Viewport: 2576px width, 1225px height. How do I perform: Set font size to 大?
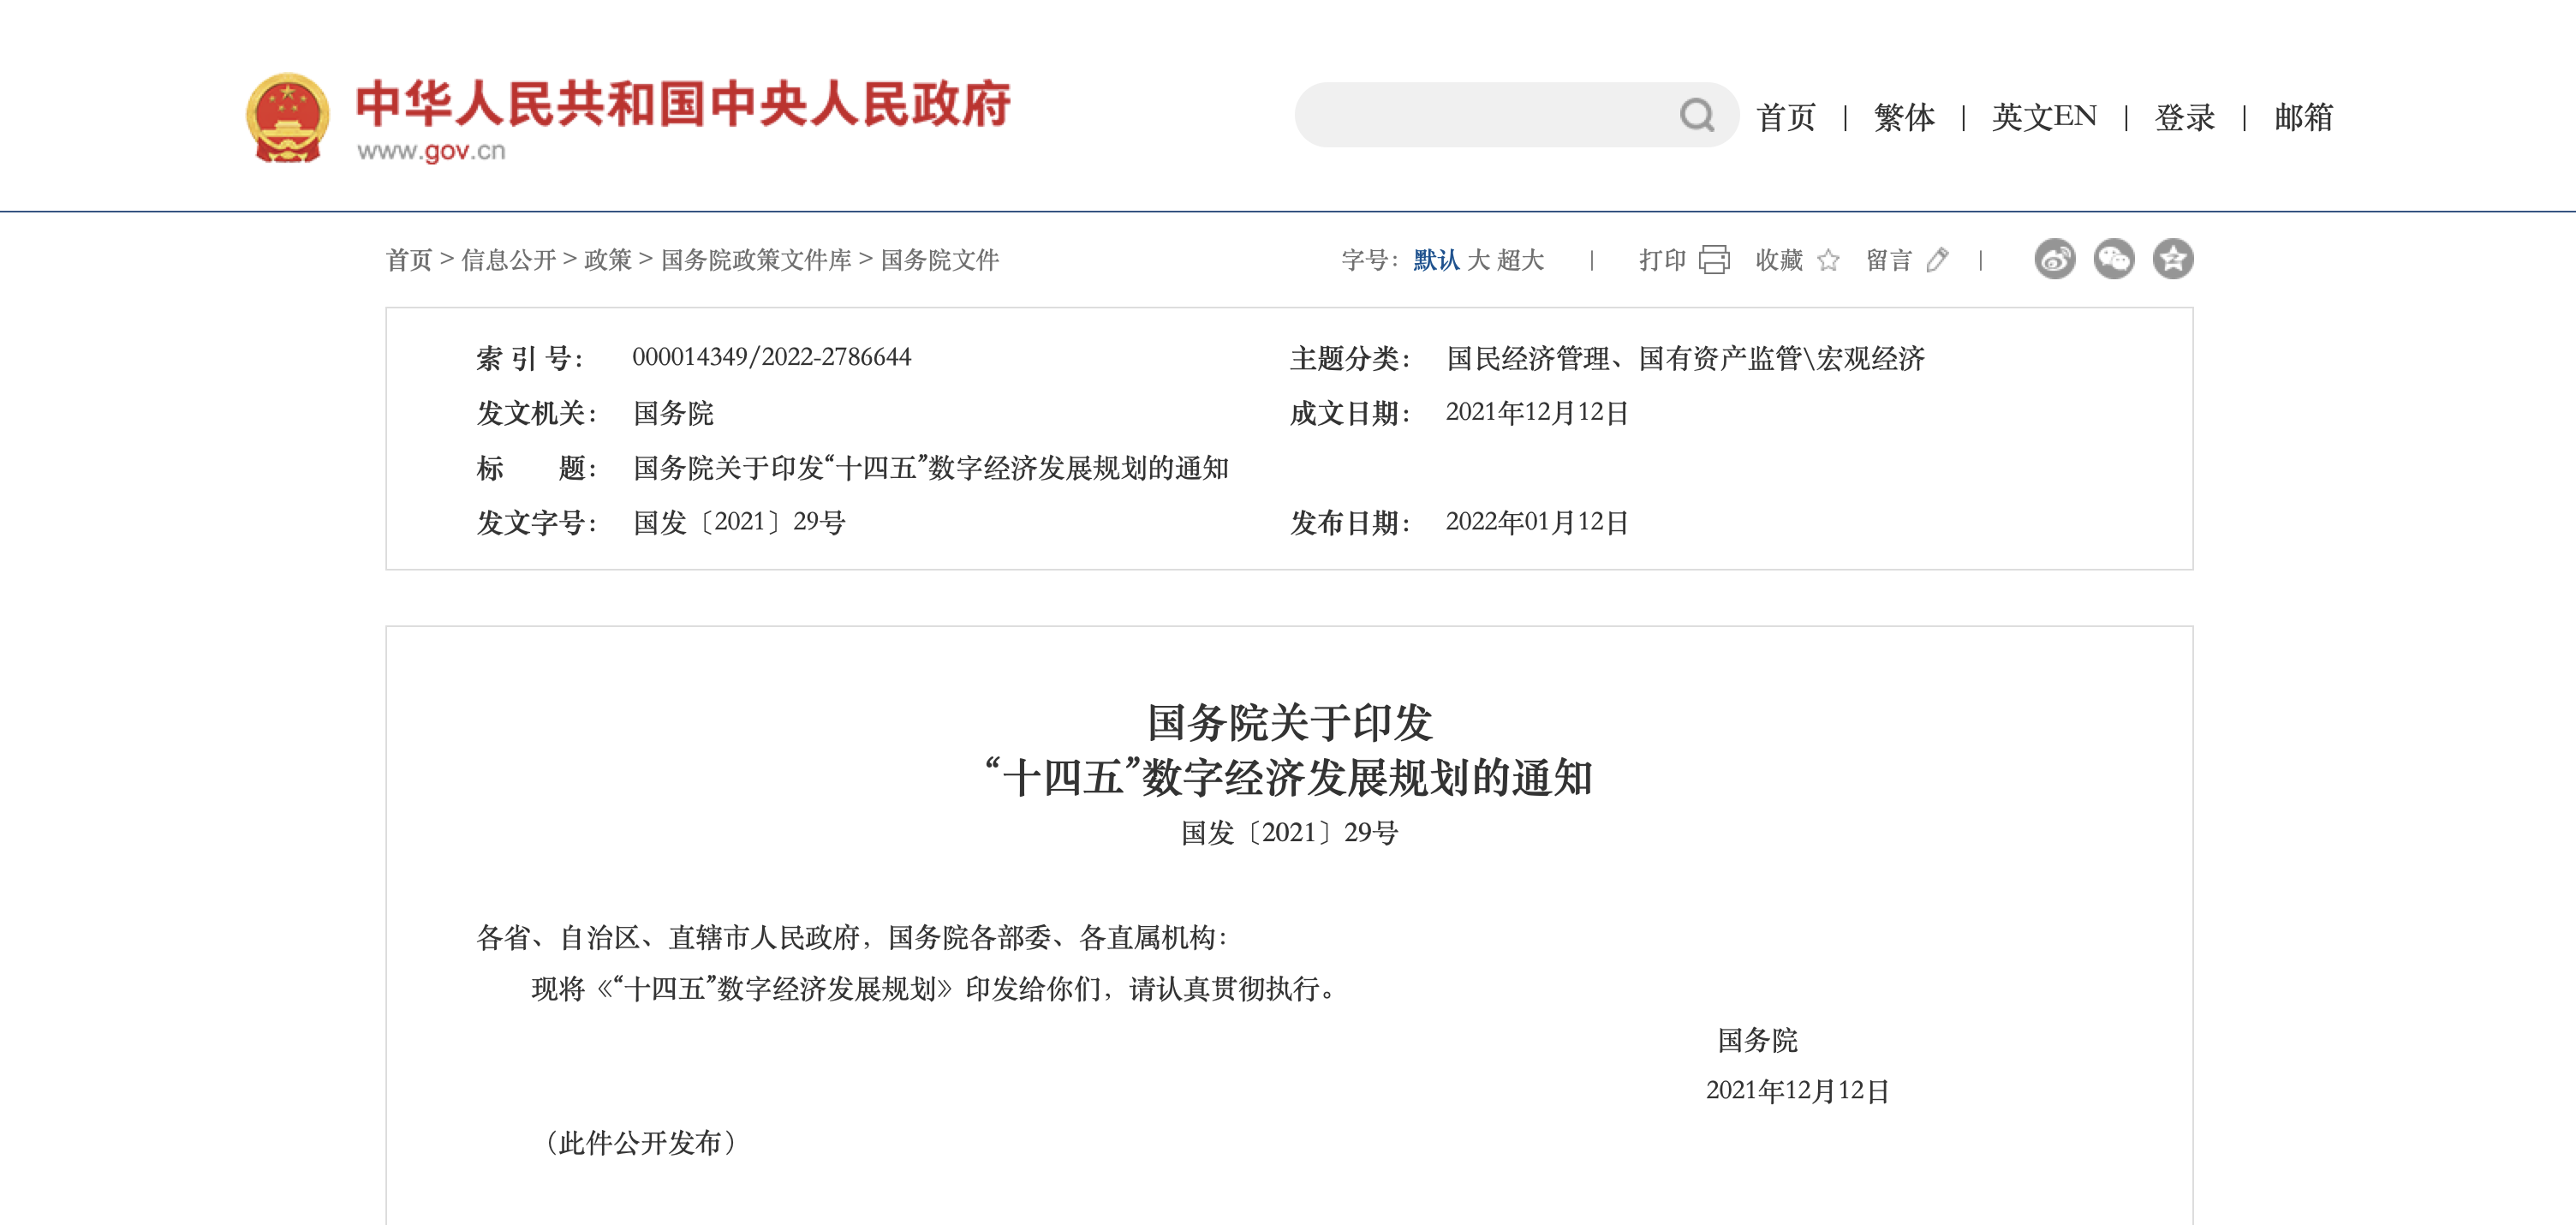1478,260
